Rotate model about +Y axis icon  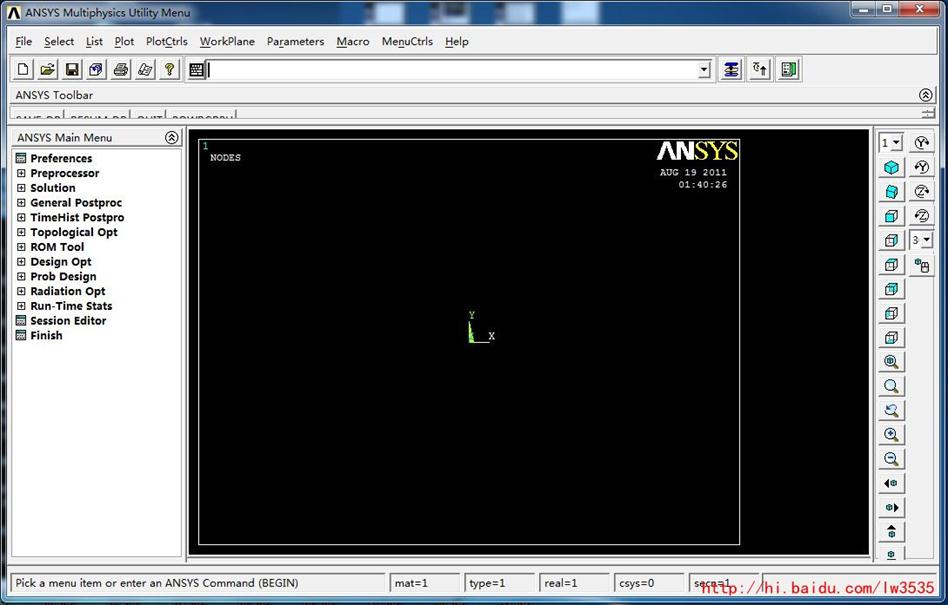tap(921, 143)
